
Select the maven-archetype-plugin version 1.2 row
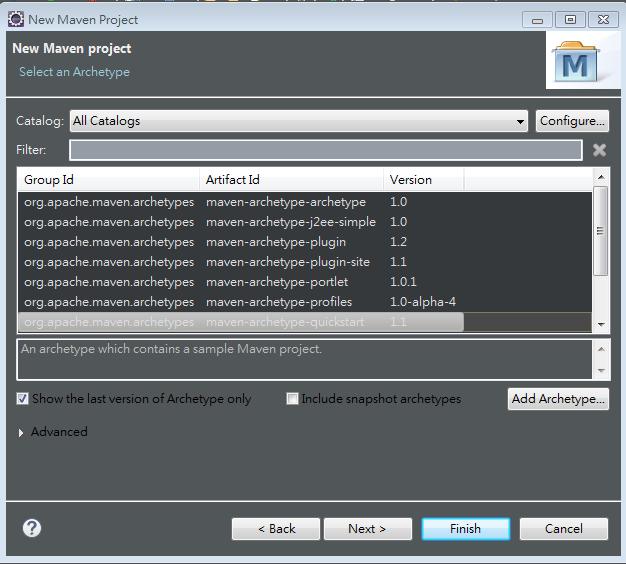(305, 242)
